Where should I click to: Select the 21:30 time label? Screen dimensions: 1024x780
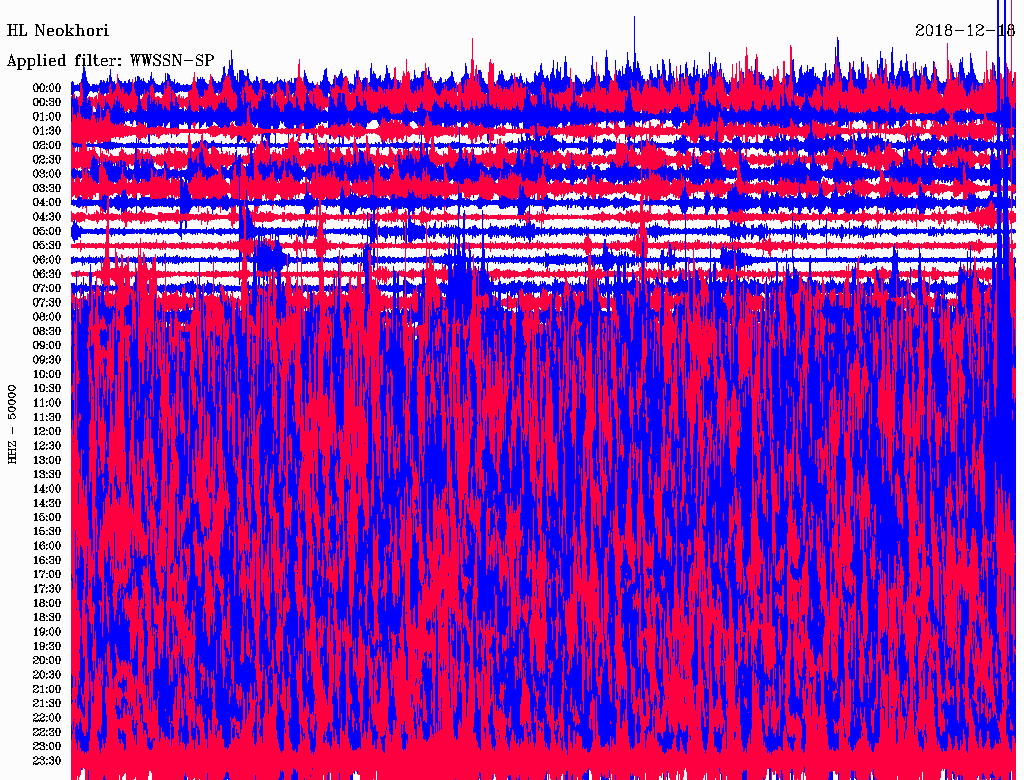coord(47,704)
